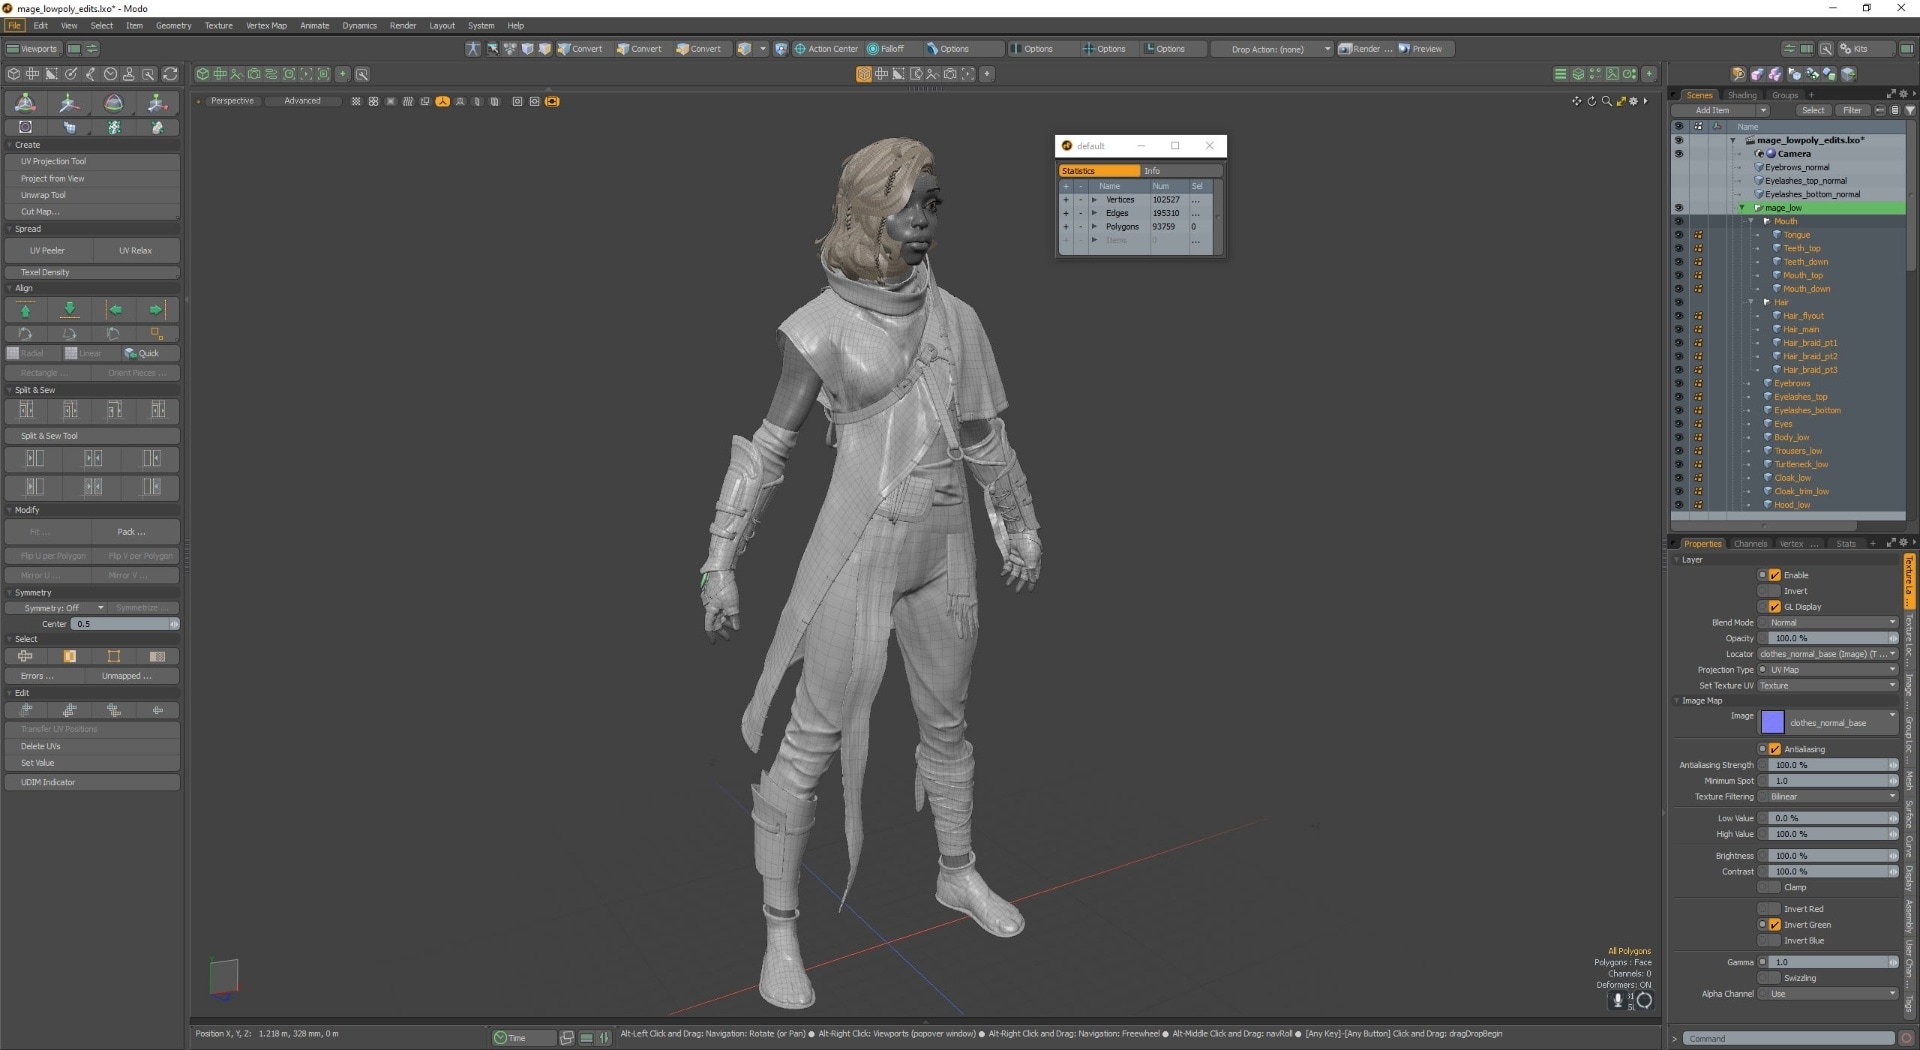Viewport: 1920px width, 1050px height.
Task: Click the Align Up green arrow icon
Action: [x=26, y=311]
